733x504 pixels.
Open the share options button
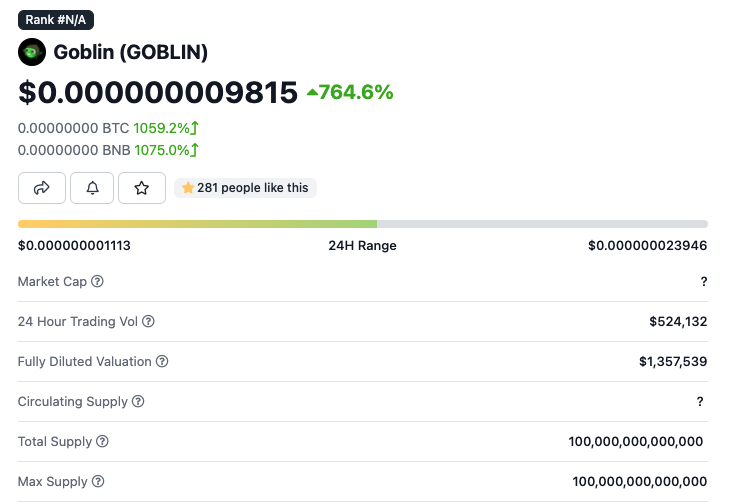(42, 187)
